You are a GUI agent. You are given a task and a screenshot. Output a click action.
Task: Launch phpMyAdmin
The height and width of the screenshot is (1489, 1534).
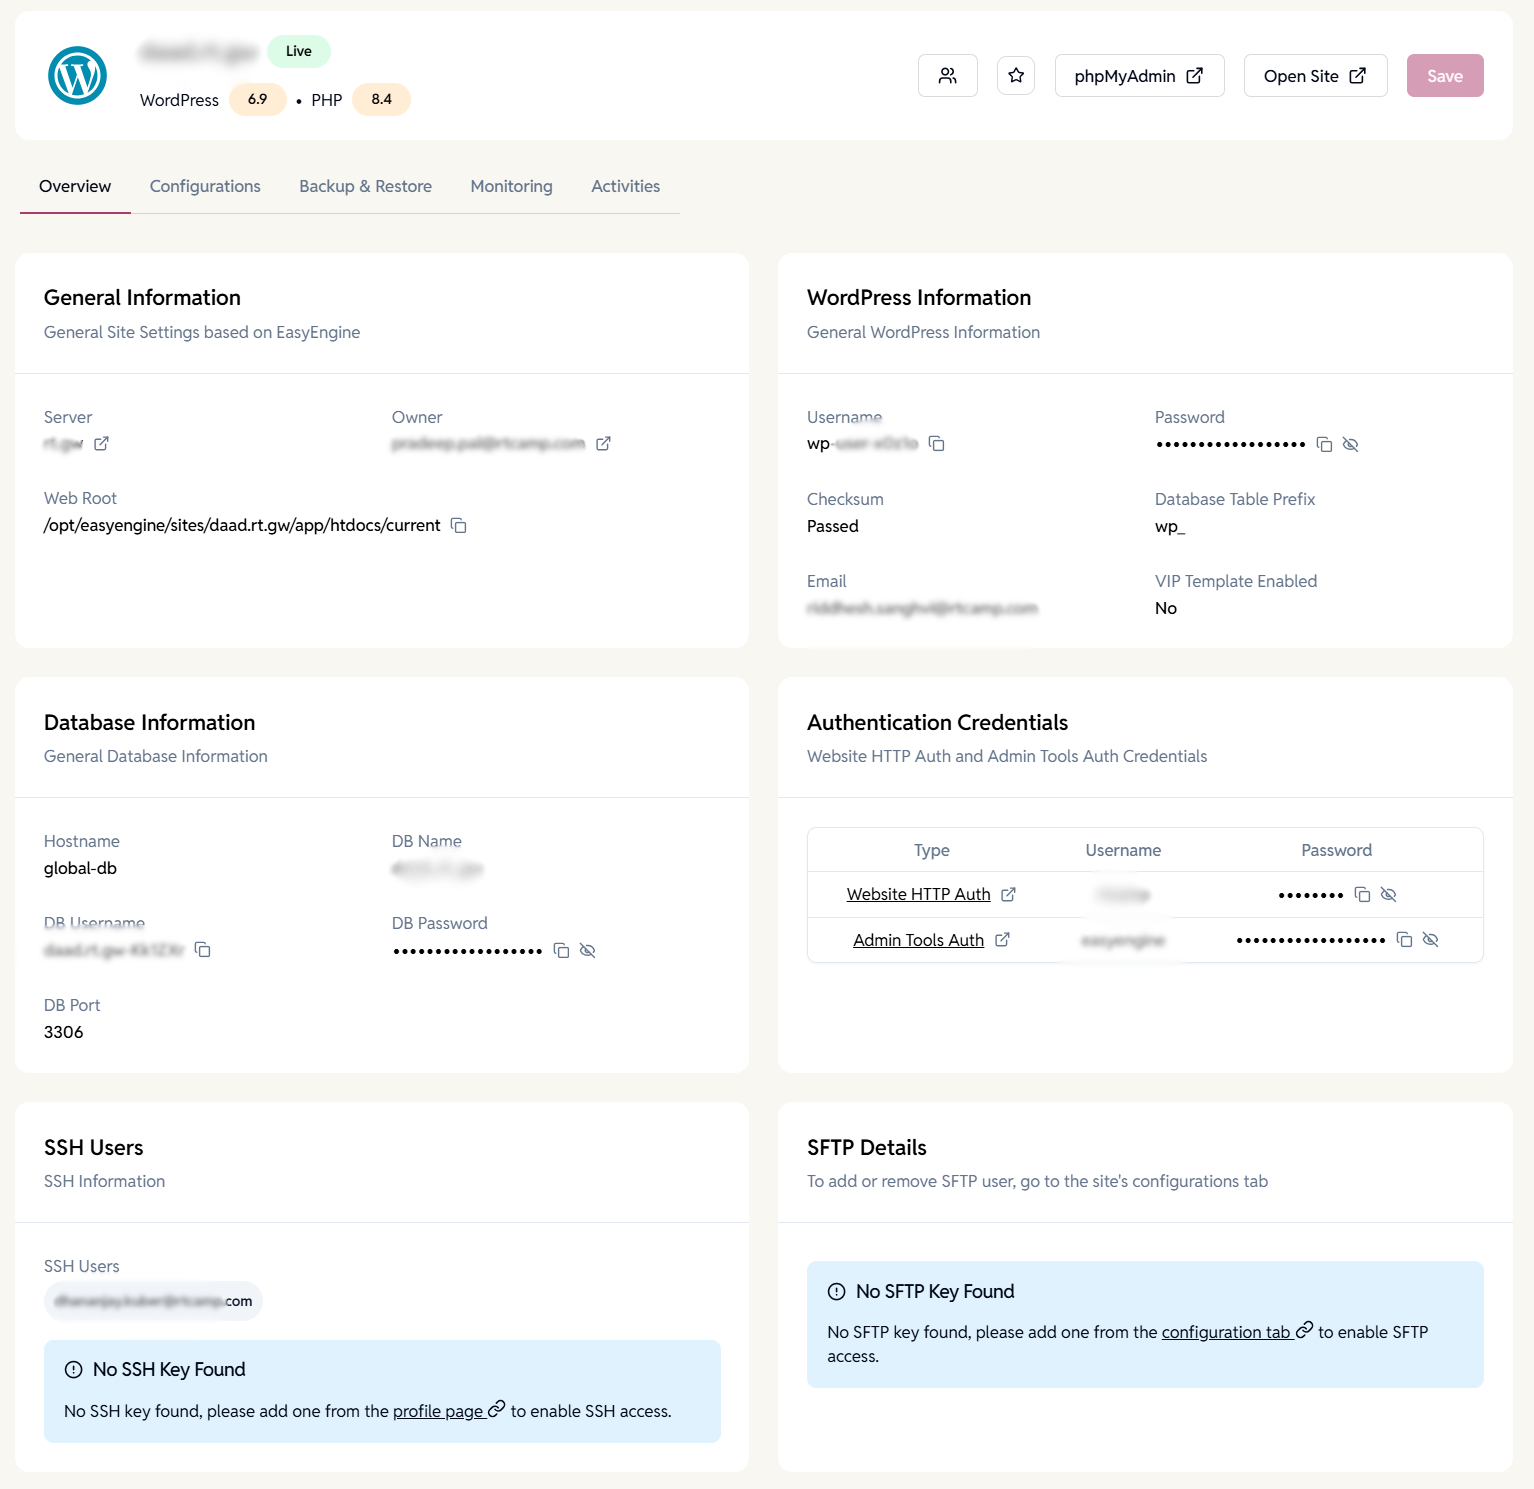pyautogui.click(x=1139, y=75)
